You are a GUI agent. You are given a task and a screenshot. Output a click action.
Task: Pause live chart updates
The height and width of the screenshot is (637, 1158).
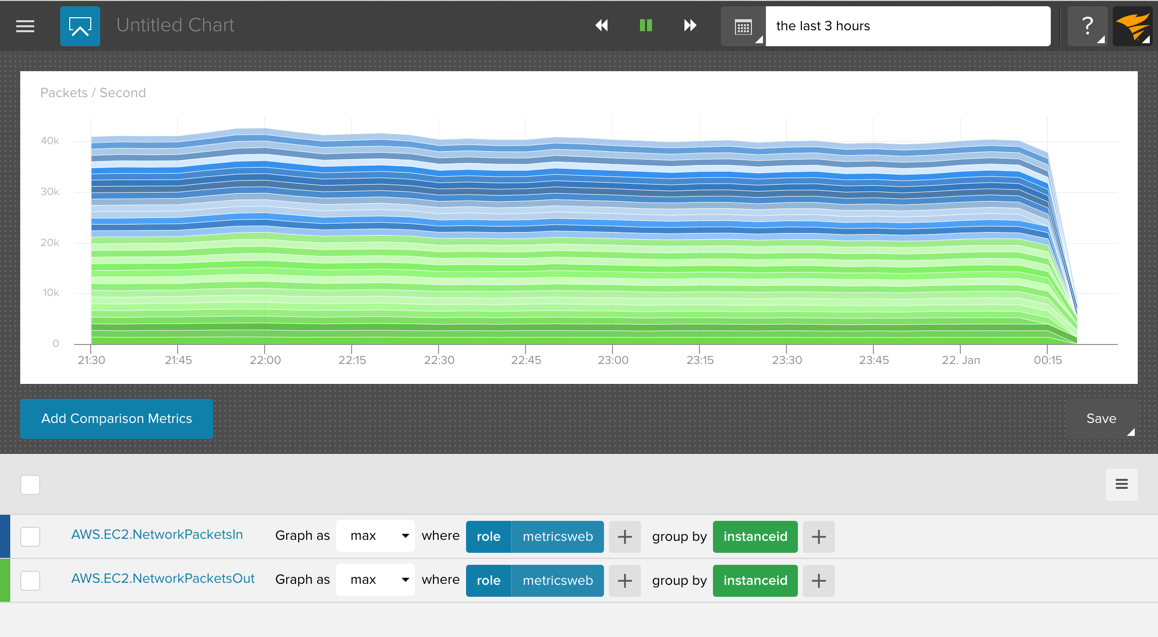(x=646, y=26)
